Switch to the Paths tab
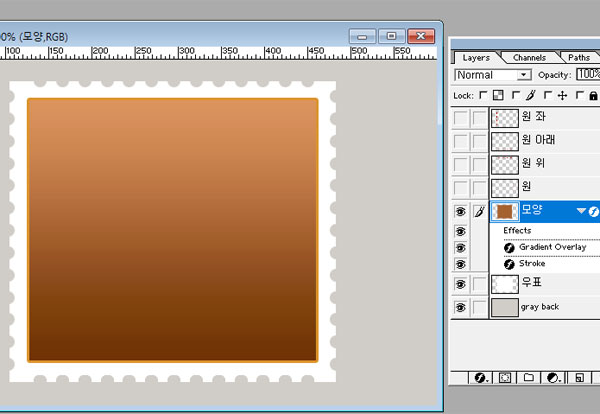This screenshot has width=600, height=414. click(x=579, y=57)
